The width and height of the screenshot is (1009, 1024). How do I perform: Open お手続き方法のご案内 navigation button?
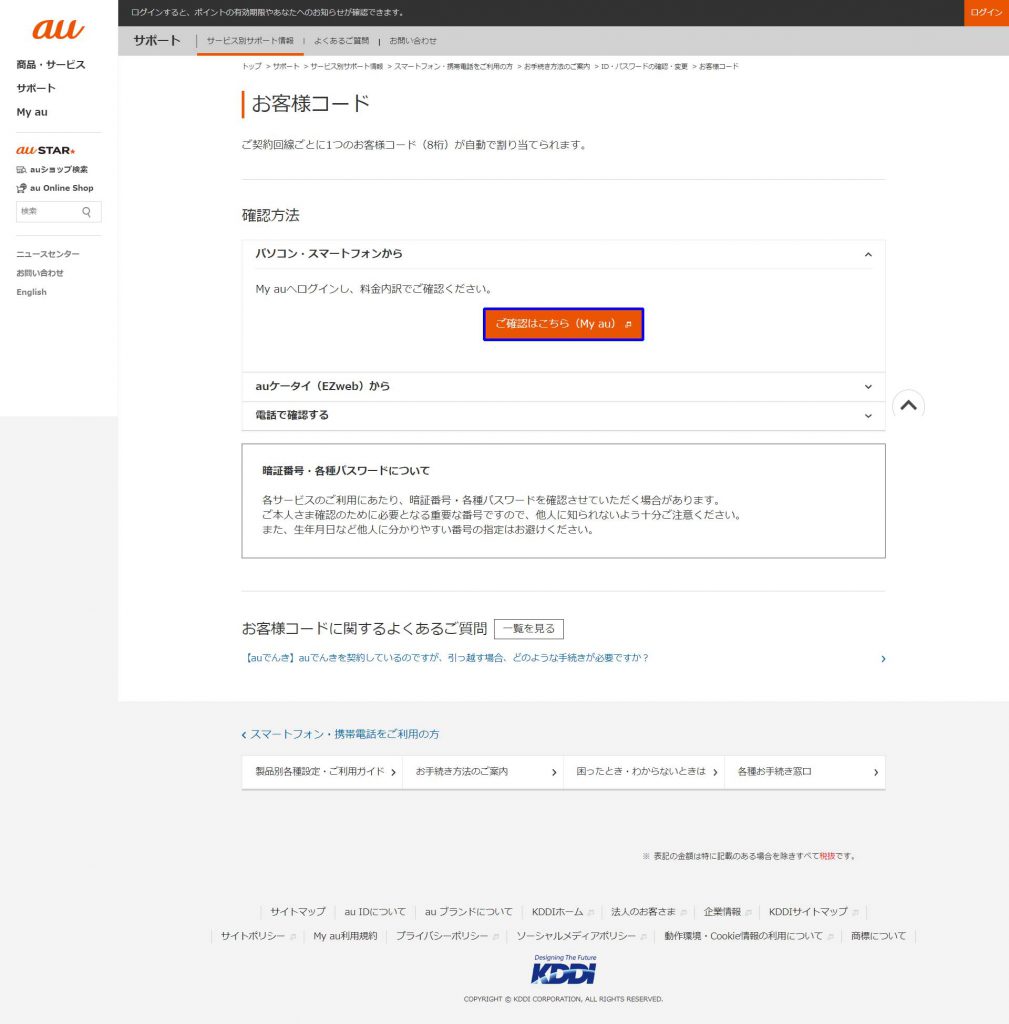[483, 772]
